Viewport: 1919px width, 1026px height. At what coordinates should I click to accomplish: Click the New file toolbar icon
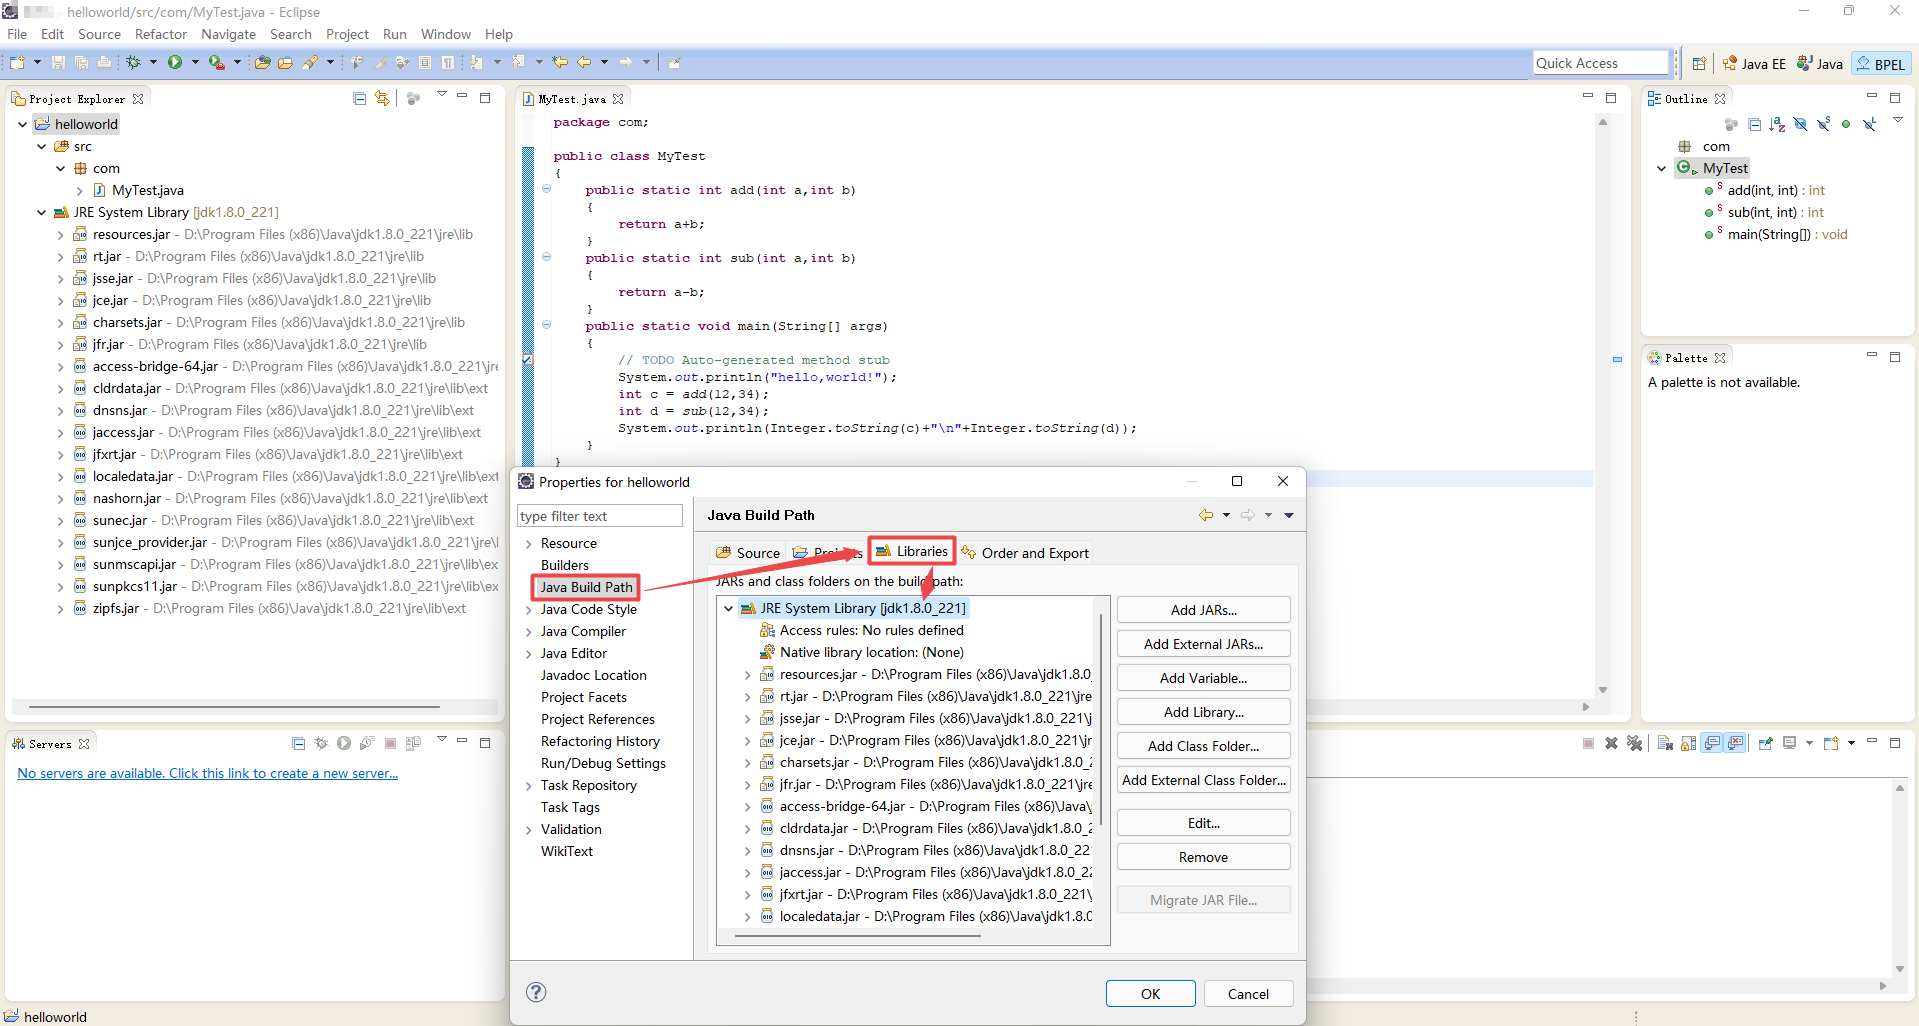click(17, 62)
